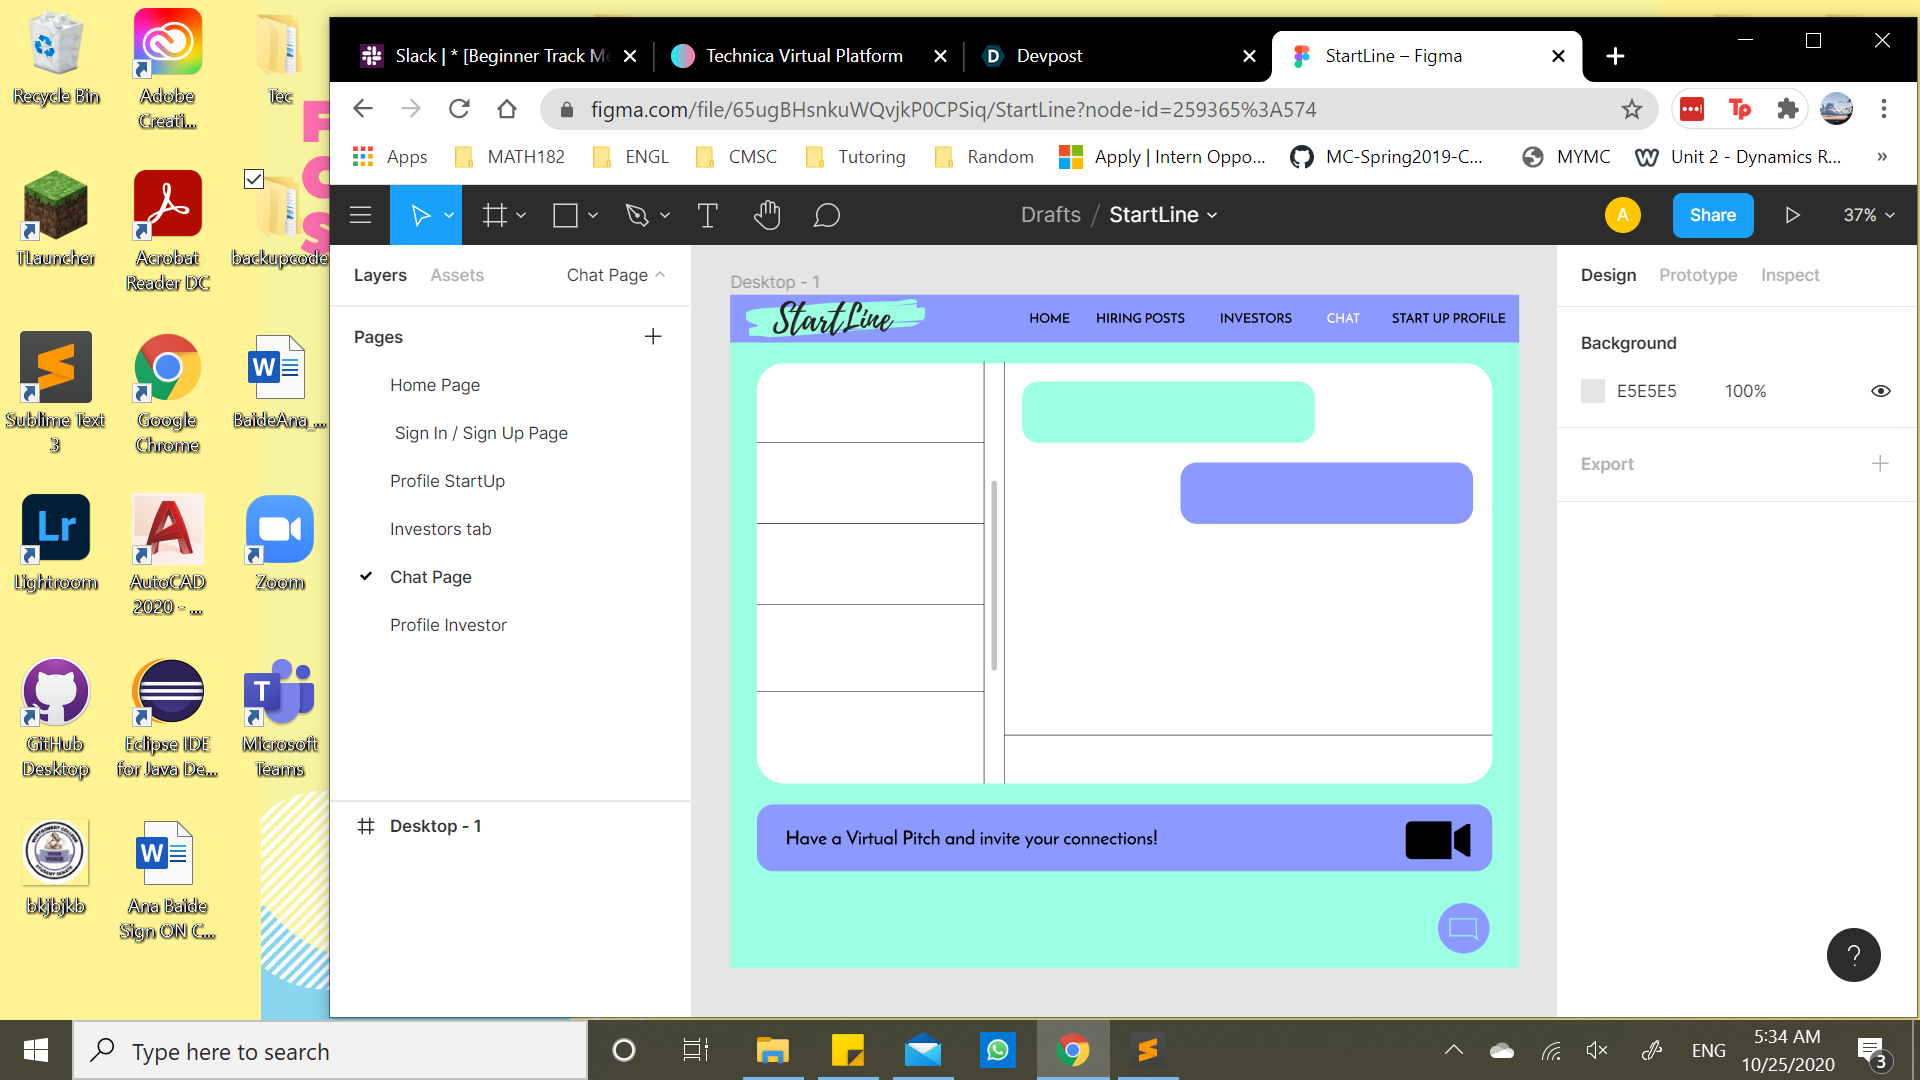Open the StartLine file name dropdown

(x=1163, y=215)
